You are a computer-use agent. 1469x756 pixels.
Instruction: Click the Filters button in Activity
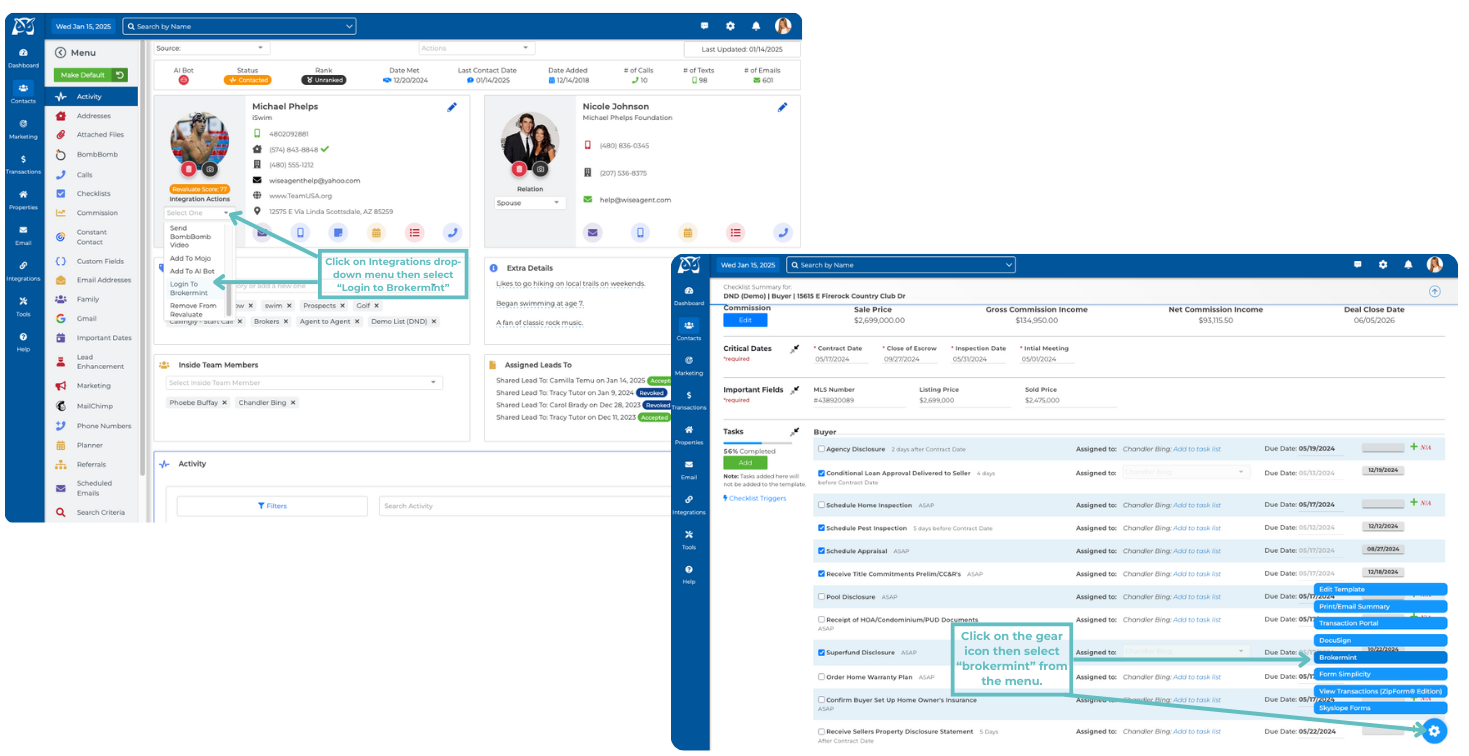click(x=272, y=506)
